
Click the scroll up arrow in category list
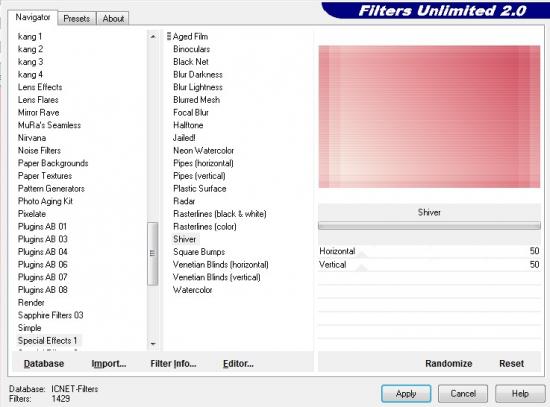pos(153,36)
